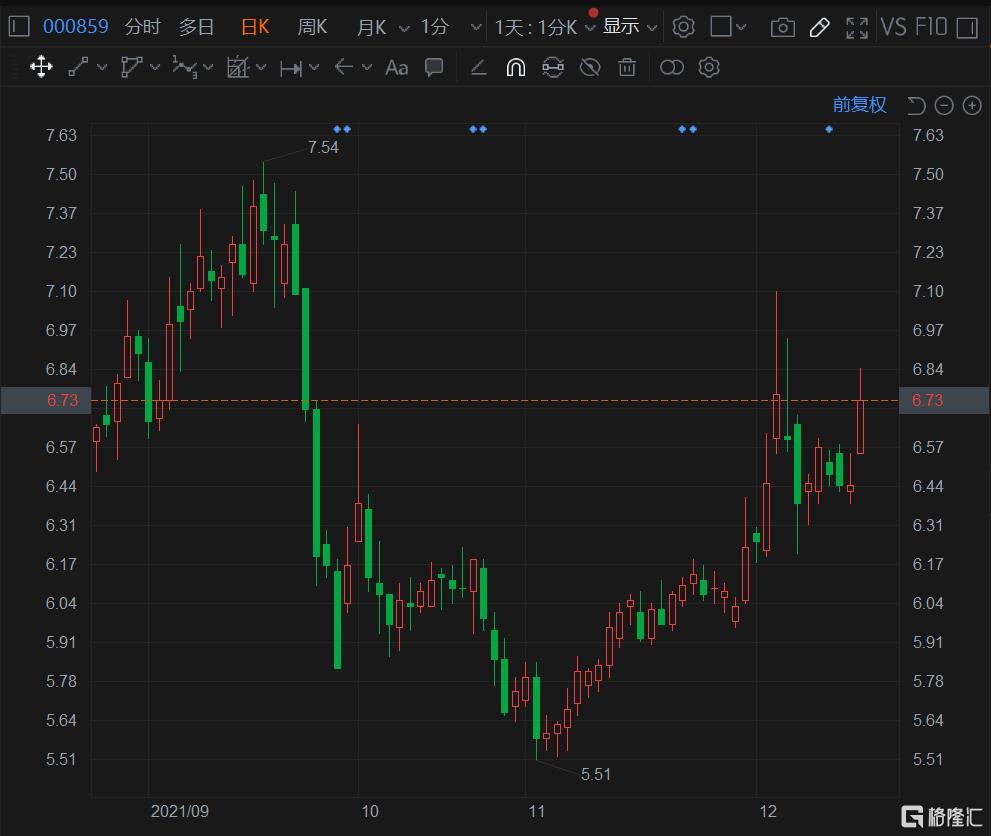
Task: Open F10 company info
Action: click(930, 27)
